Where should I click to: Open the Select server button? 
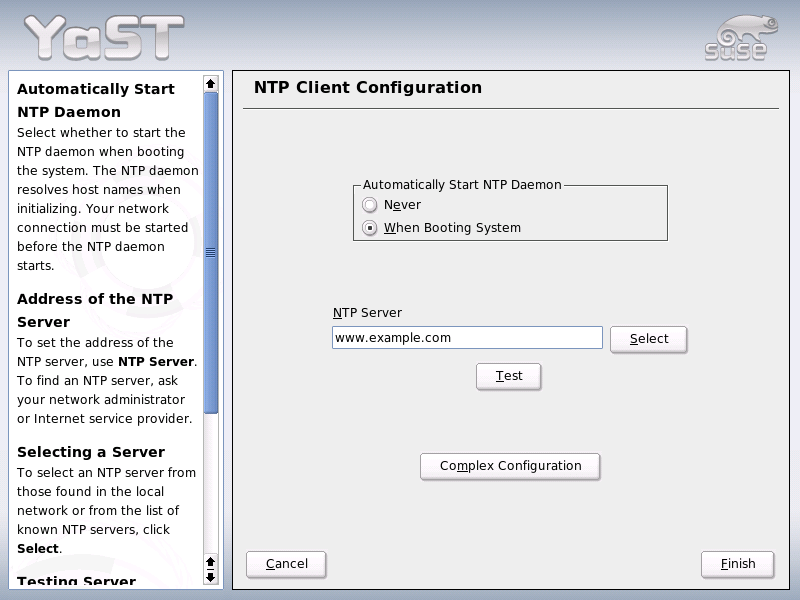coord(648,339)
